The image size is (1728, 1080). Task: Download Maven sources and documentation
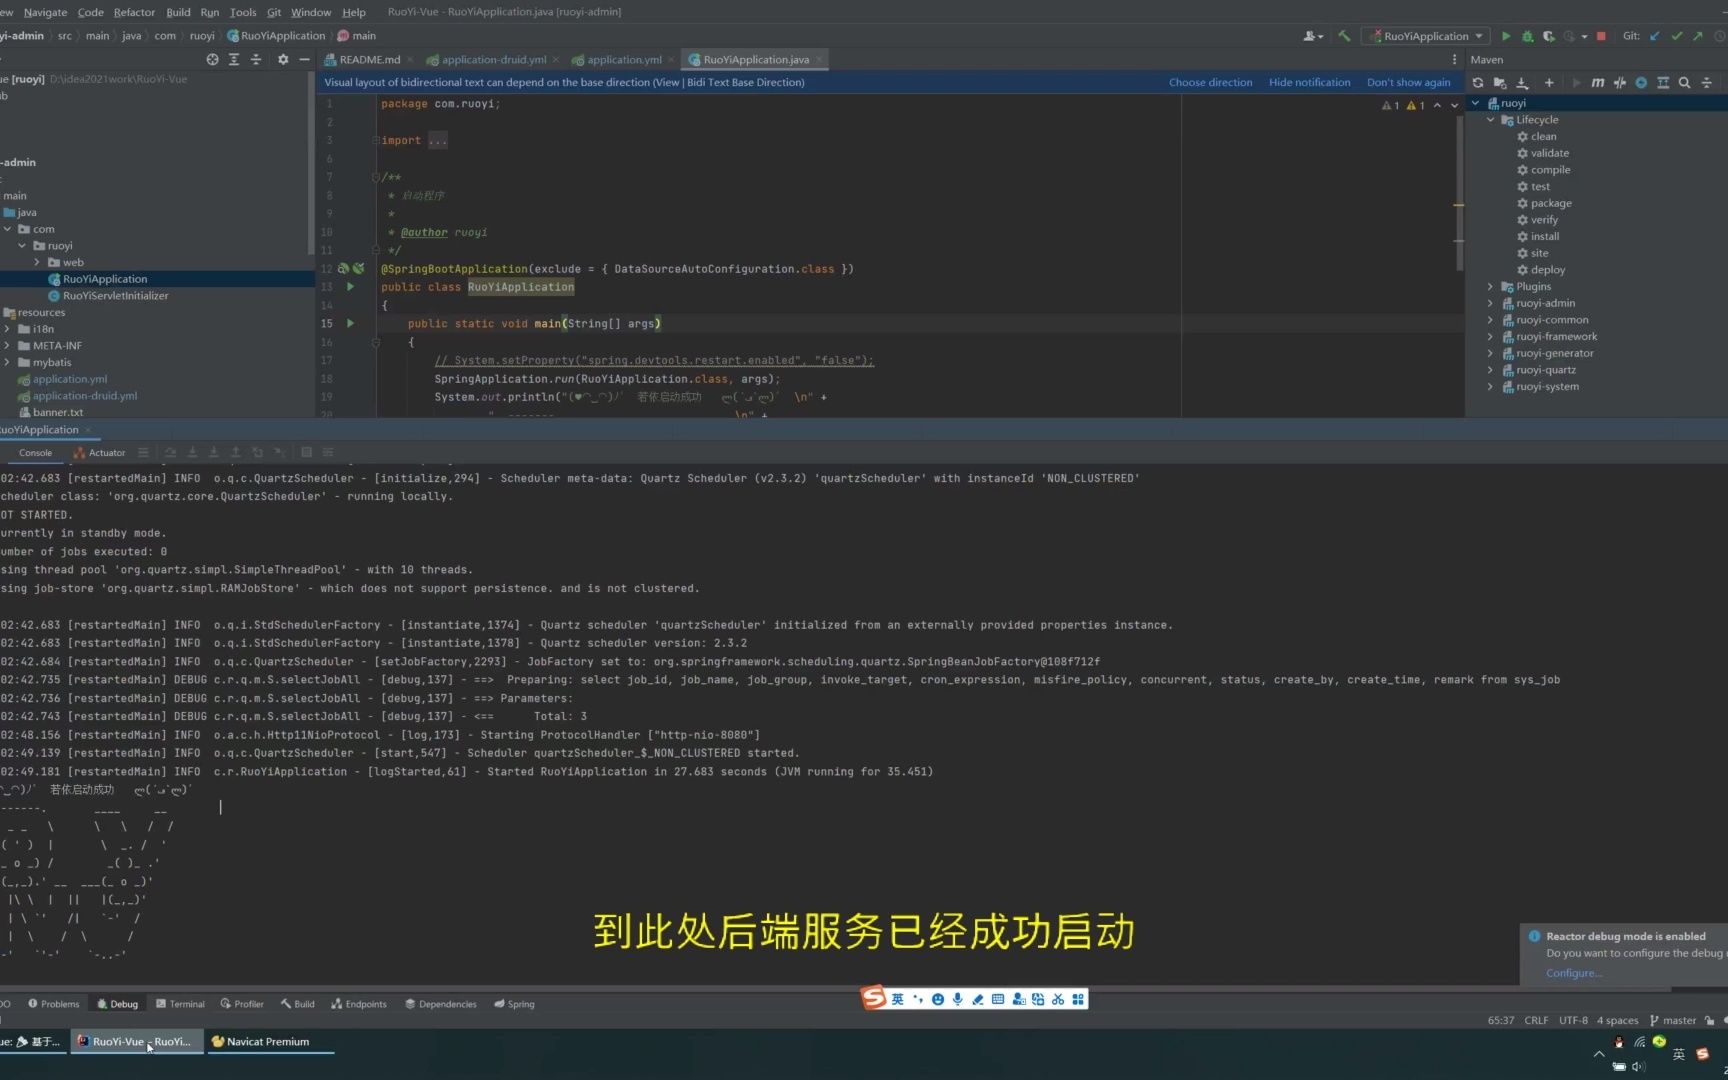(x=1522, y=83)
